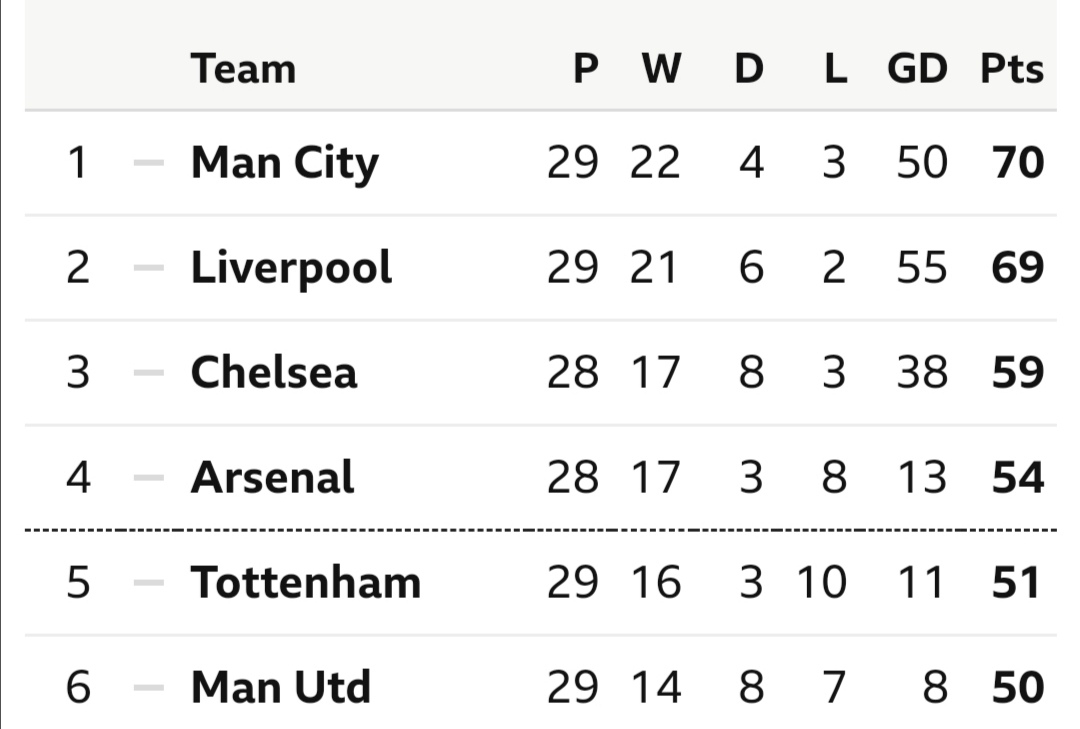Click the no-movement dash icon beside Arsenal
Screen dimensions: 1080x729
149,478
